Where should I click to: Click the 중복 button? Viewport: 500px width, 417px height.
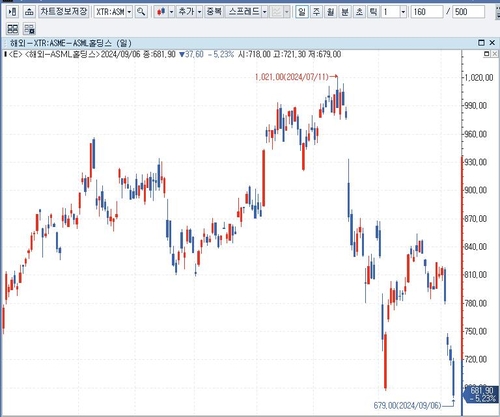[214, 12]
